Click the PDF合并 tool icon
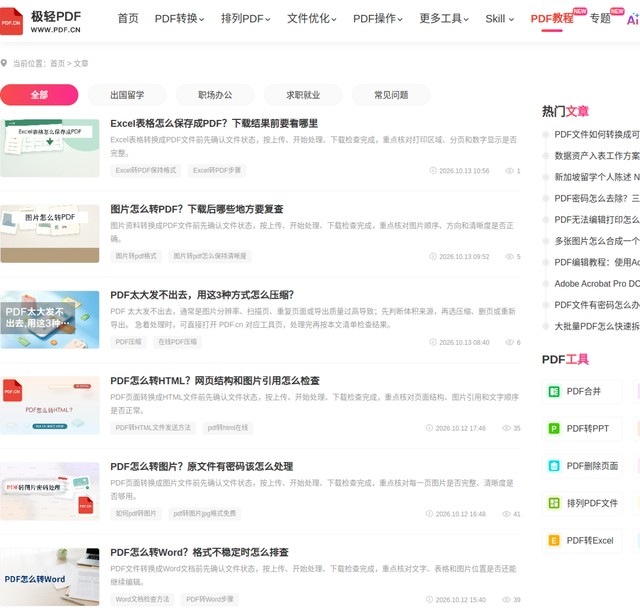The height and width of the screenshot is (615, 640). click(x=554, y=392)
